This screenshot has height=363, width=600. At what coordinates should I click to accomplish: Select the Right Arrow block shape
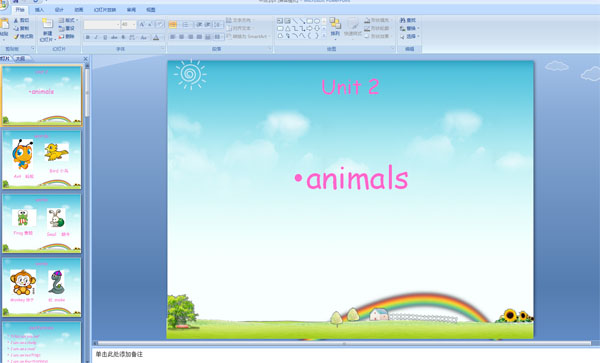[310, 28]
